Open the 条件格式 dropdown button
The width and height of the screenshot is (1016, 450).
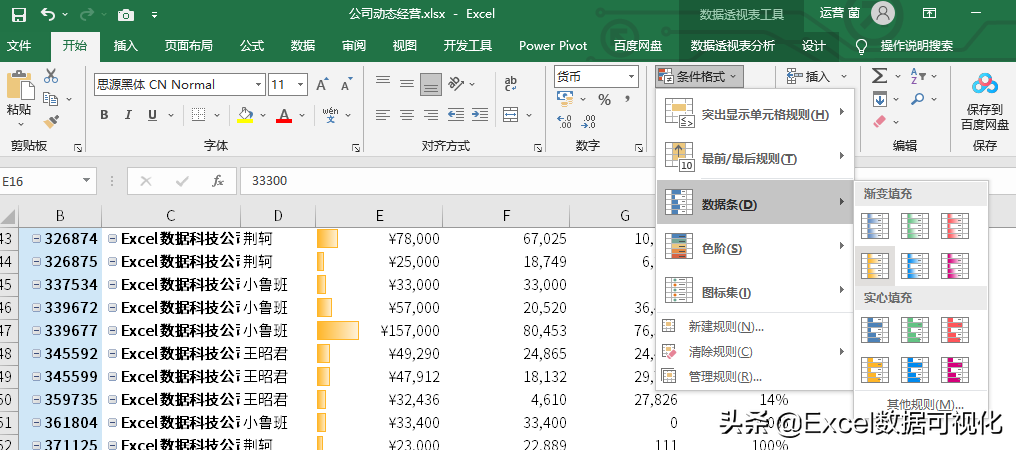click(698, 77)
